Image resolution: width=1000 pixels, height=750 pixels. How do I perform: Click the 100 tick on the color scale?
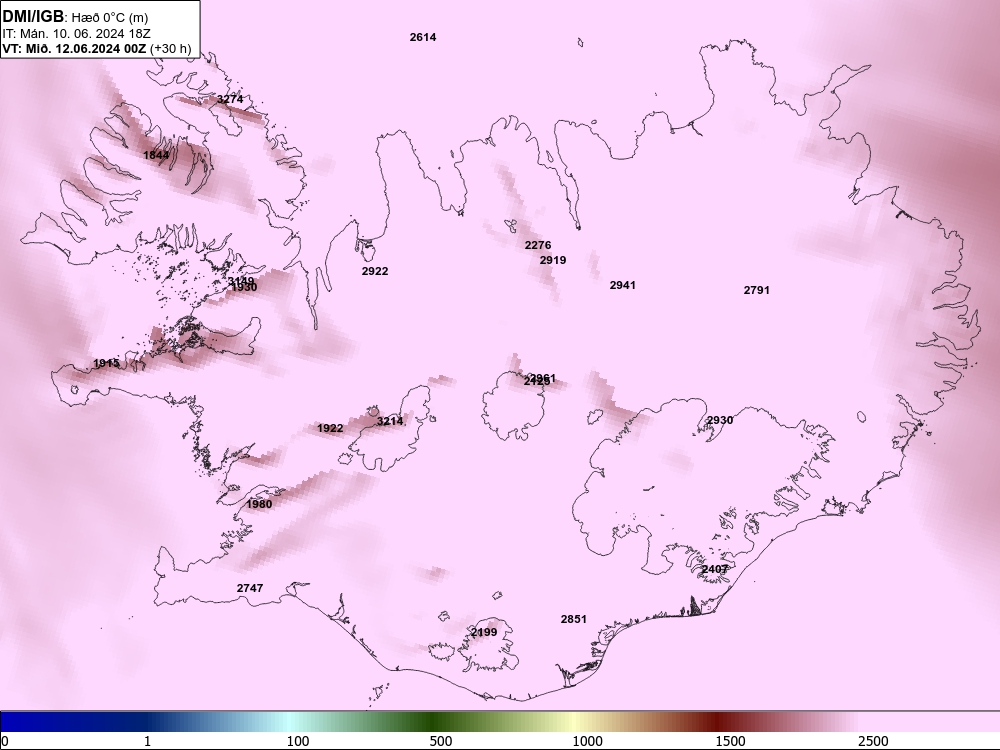[x=298, y=741]
